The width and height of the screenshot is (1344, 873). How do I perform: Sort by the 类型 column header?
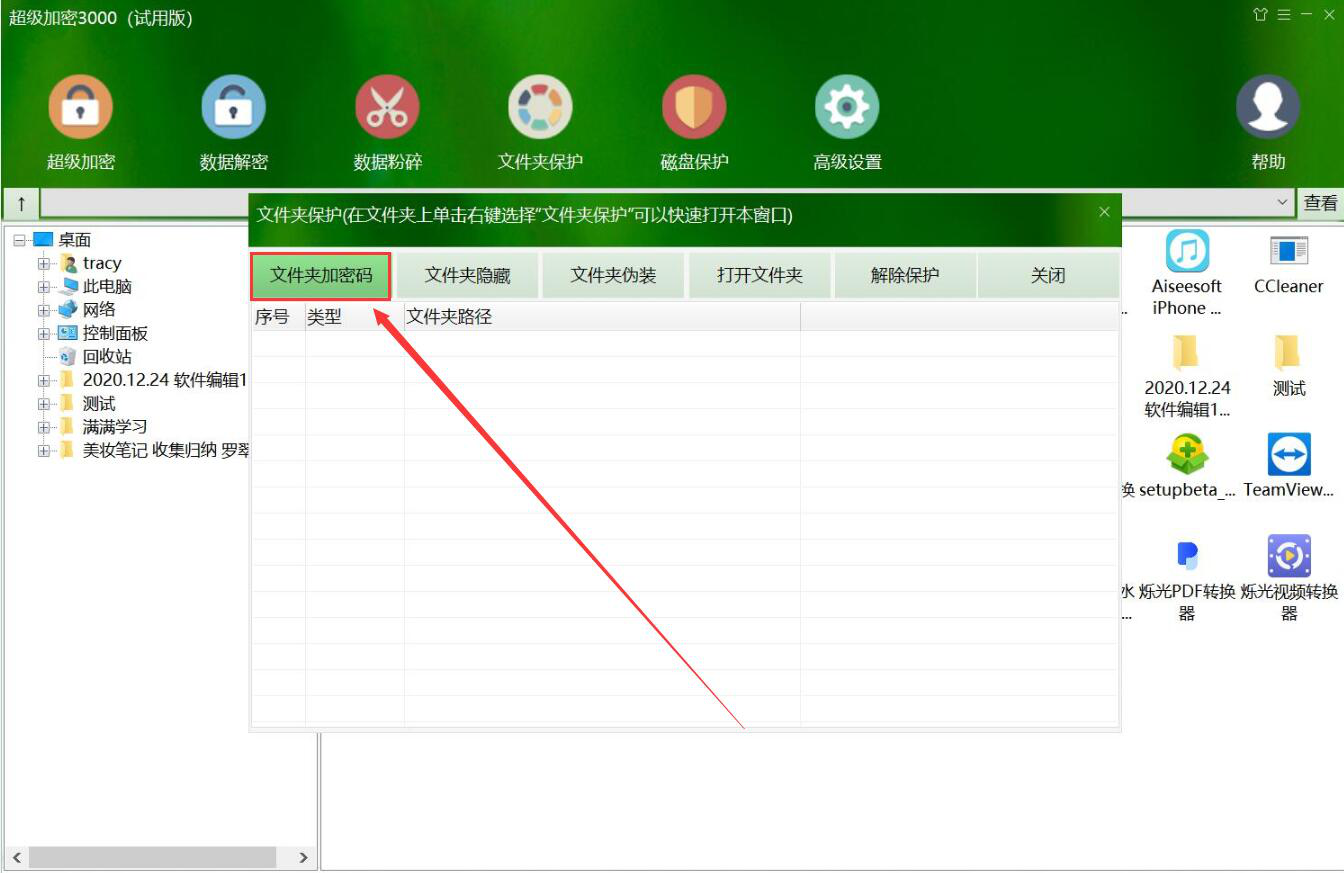[355, 317]
